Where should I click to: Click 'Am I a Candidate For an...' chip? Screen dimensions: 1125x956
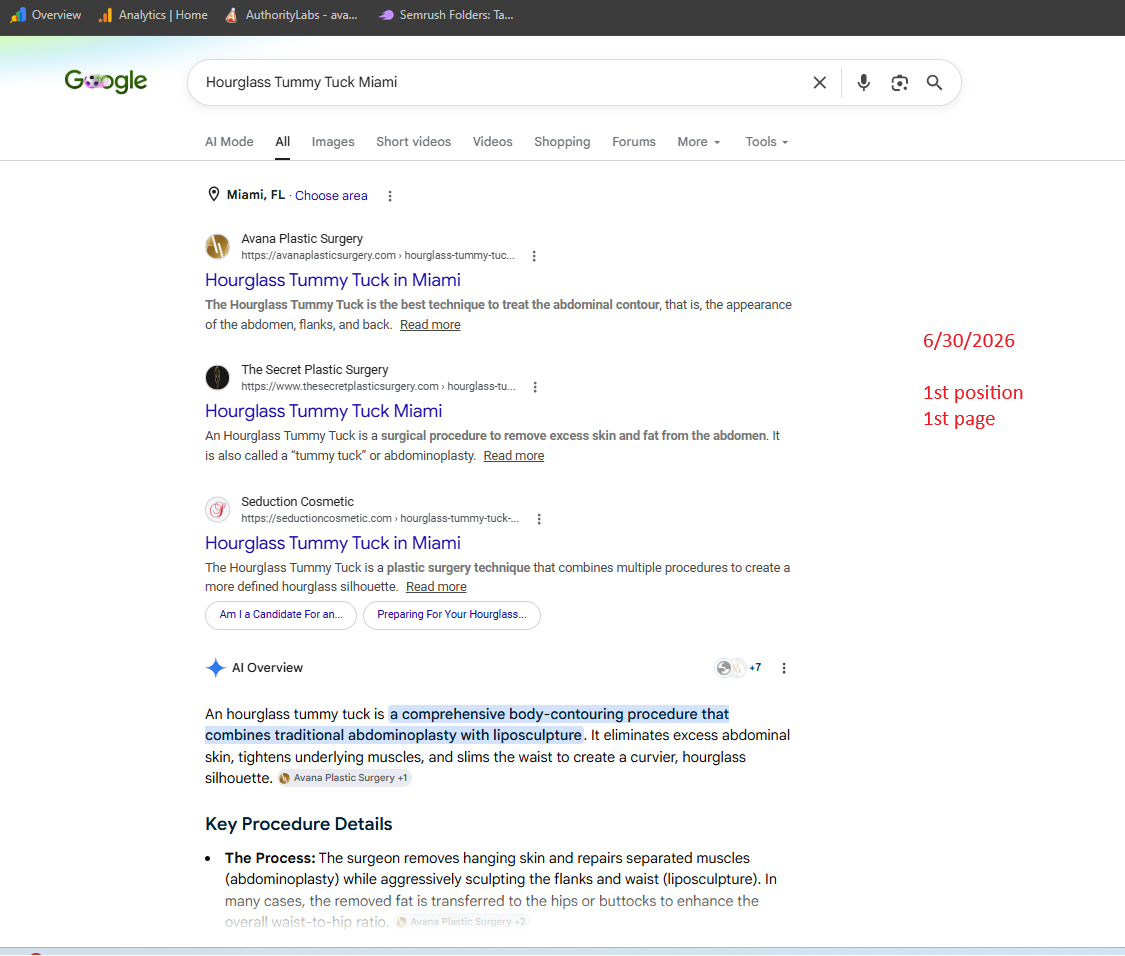281,615
